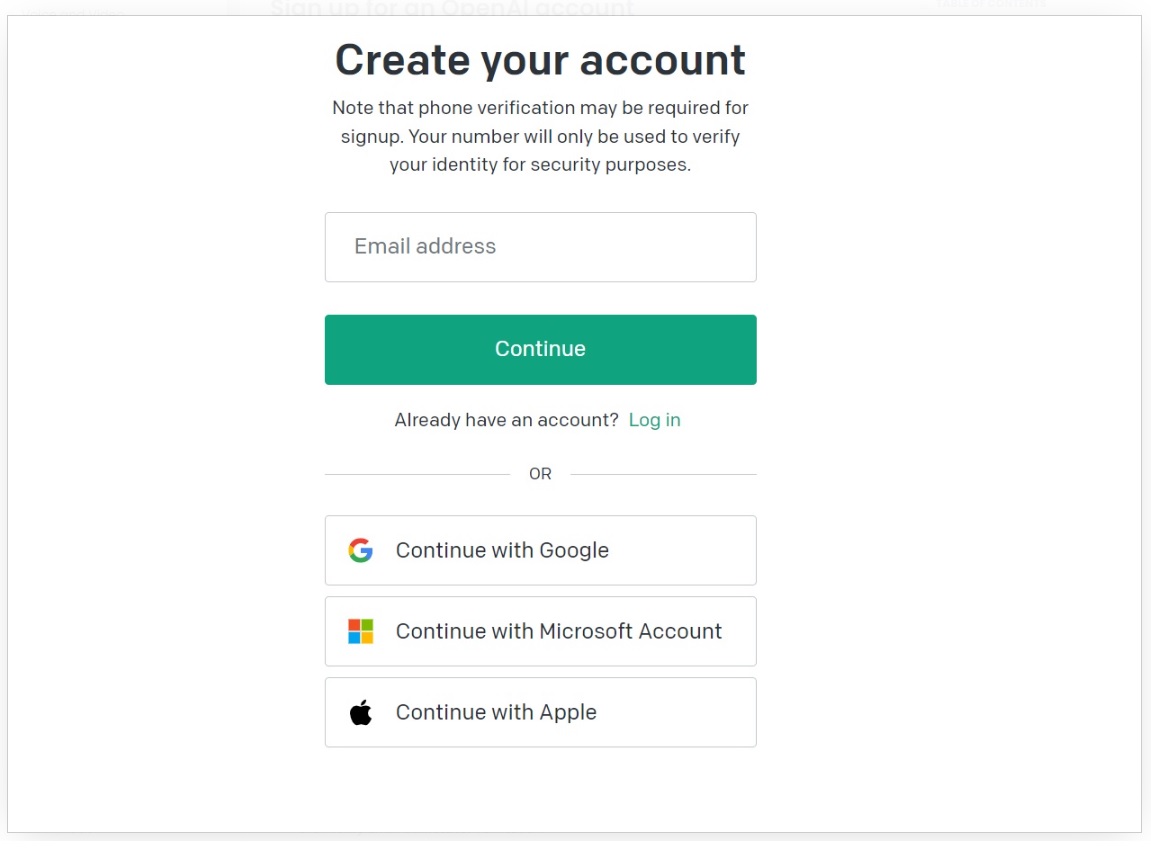Click the word "signup" in the note

click(371, 136)
